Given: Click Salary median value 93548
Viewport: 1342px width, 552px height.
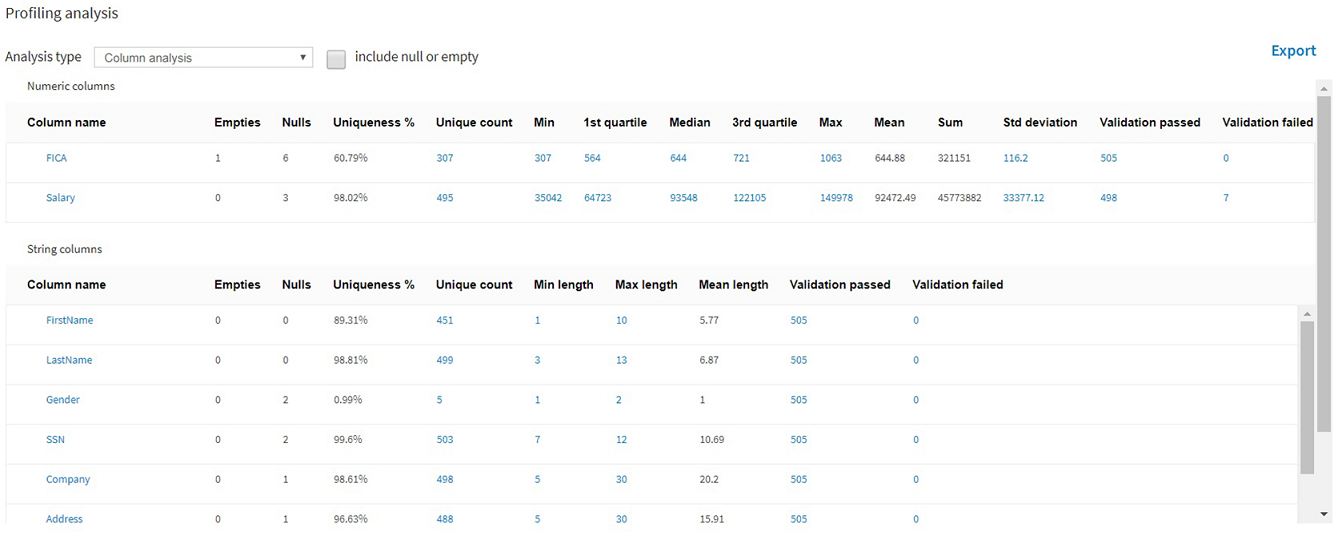Looking at the screenshot, I should point(684,198).
